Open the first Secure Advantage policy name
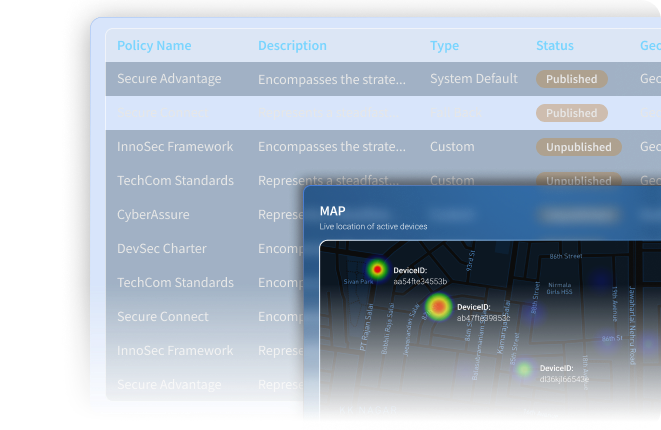 (169, 79)
